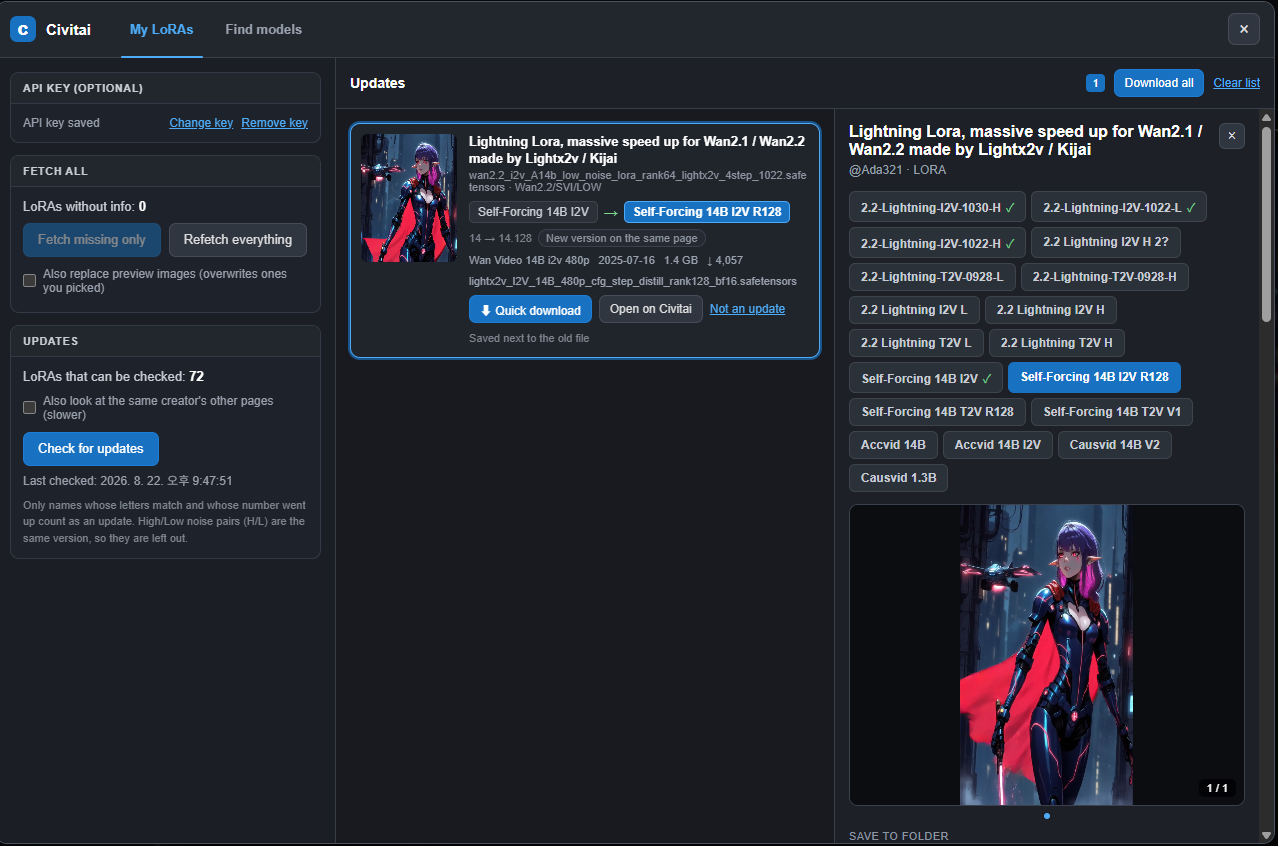Select the 2.2 Lightning I2V L version
This screenshot has width=1278, height=846.
coord(914,310)
